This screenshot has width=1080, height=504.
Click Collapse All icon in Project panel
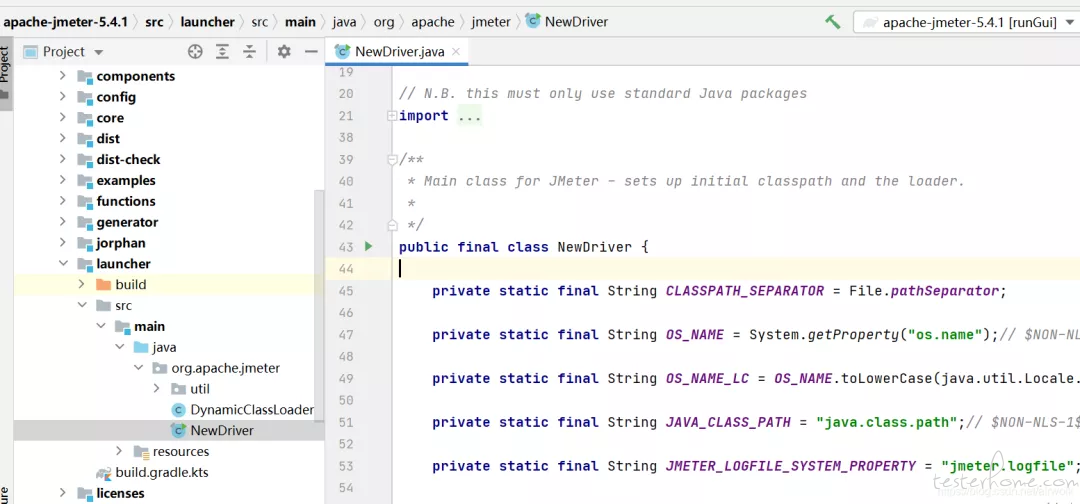coord(249,52)
